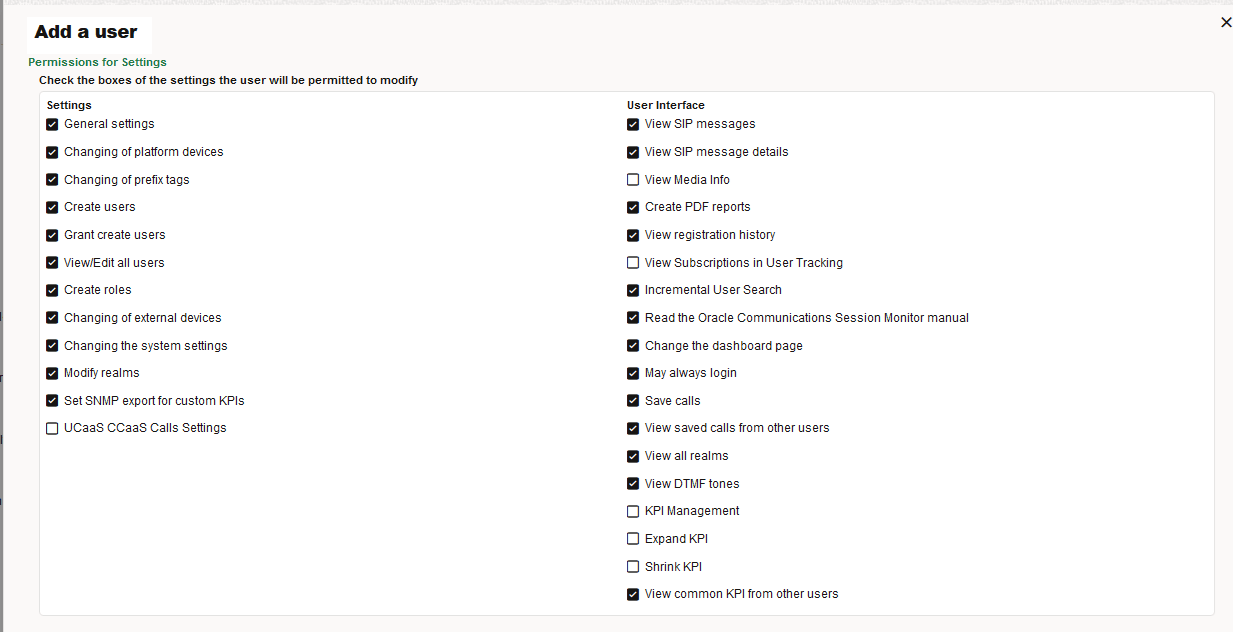Enable the View Media Info permission
This screenshot has height=632, width=1233.
(633, 179)
